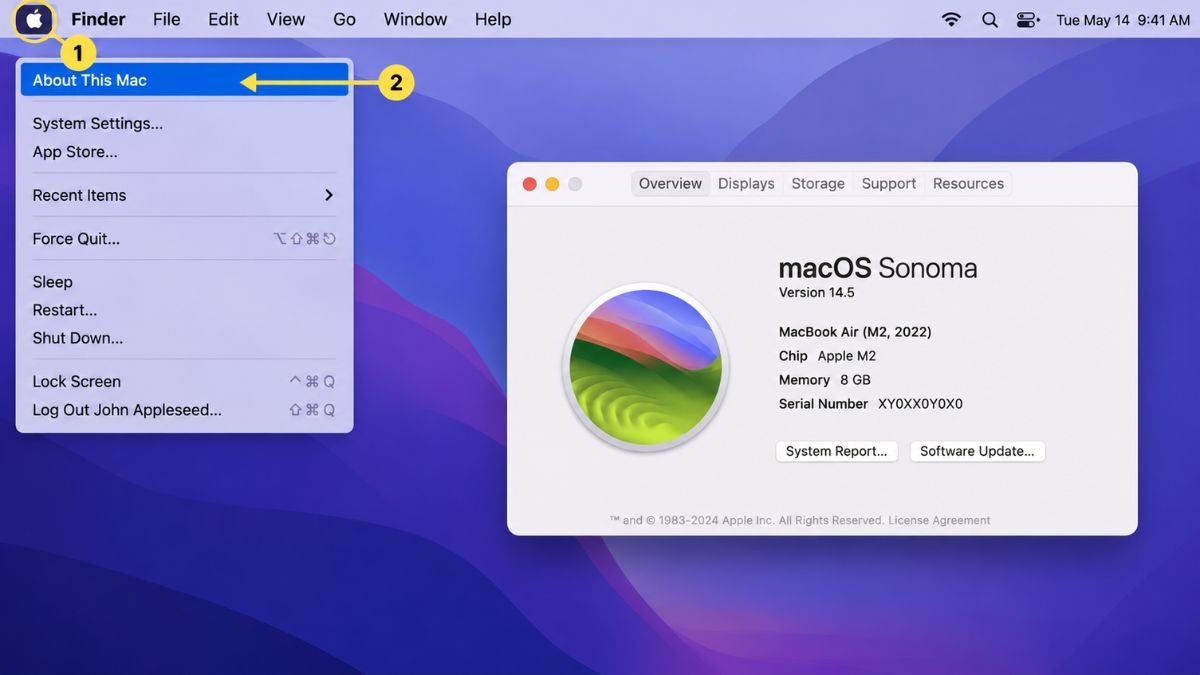1200x675 pixels.
Task: Click MacBook Air (M2, 2022) text
Action: tap(855, 332)
